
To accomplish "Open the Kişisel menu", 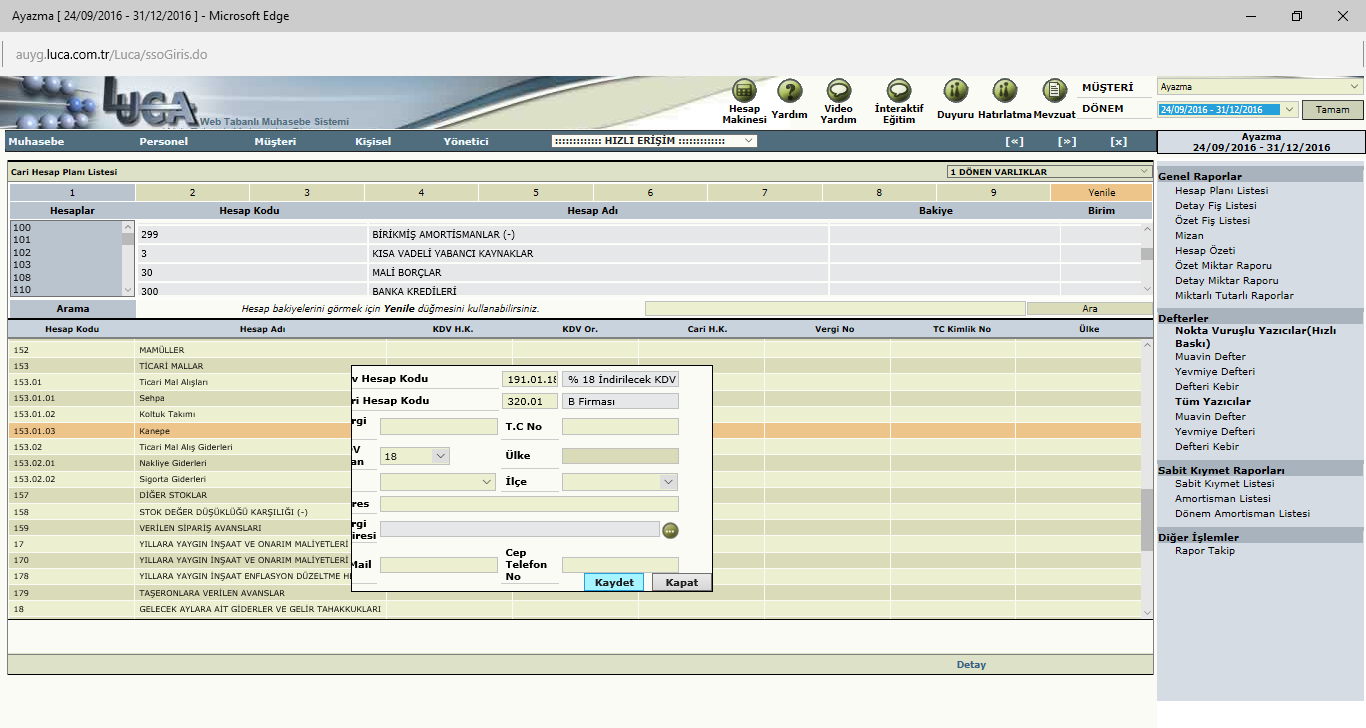I will coord(373,141).
